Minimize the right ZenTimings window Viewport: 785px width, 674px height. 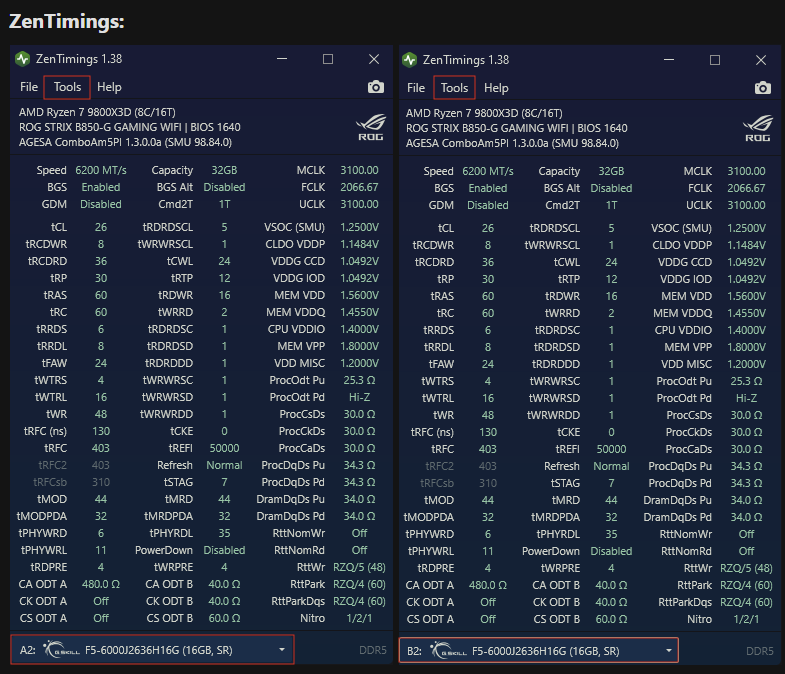tap(669, 60)
